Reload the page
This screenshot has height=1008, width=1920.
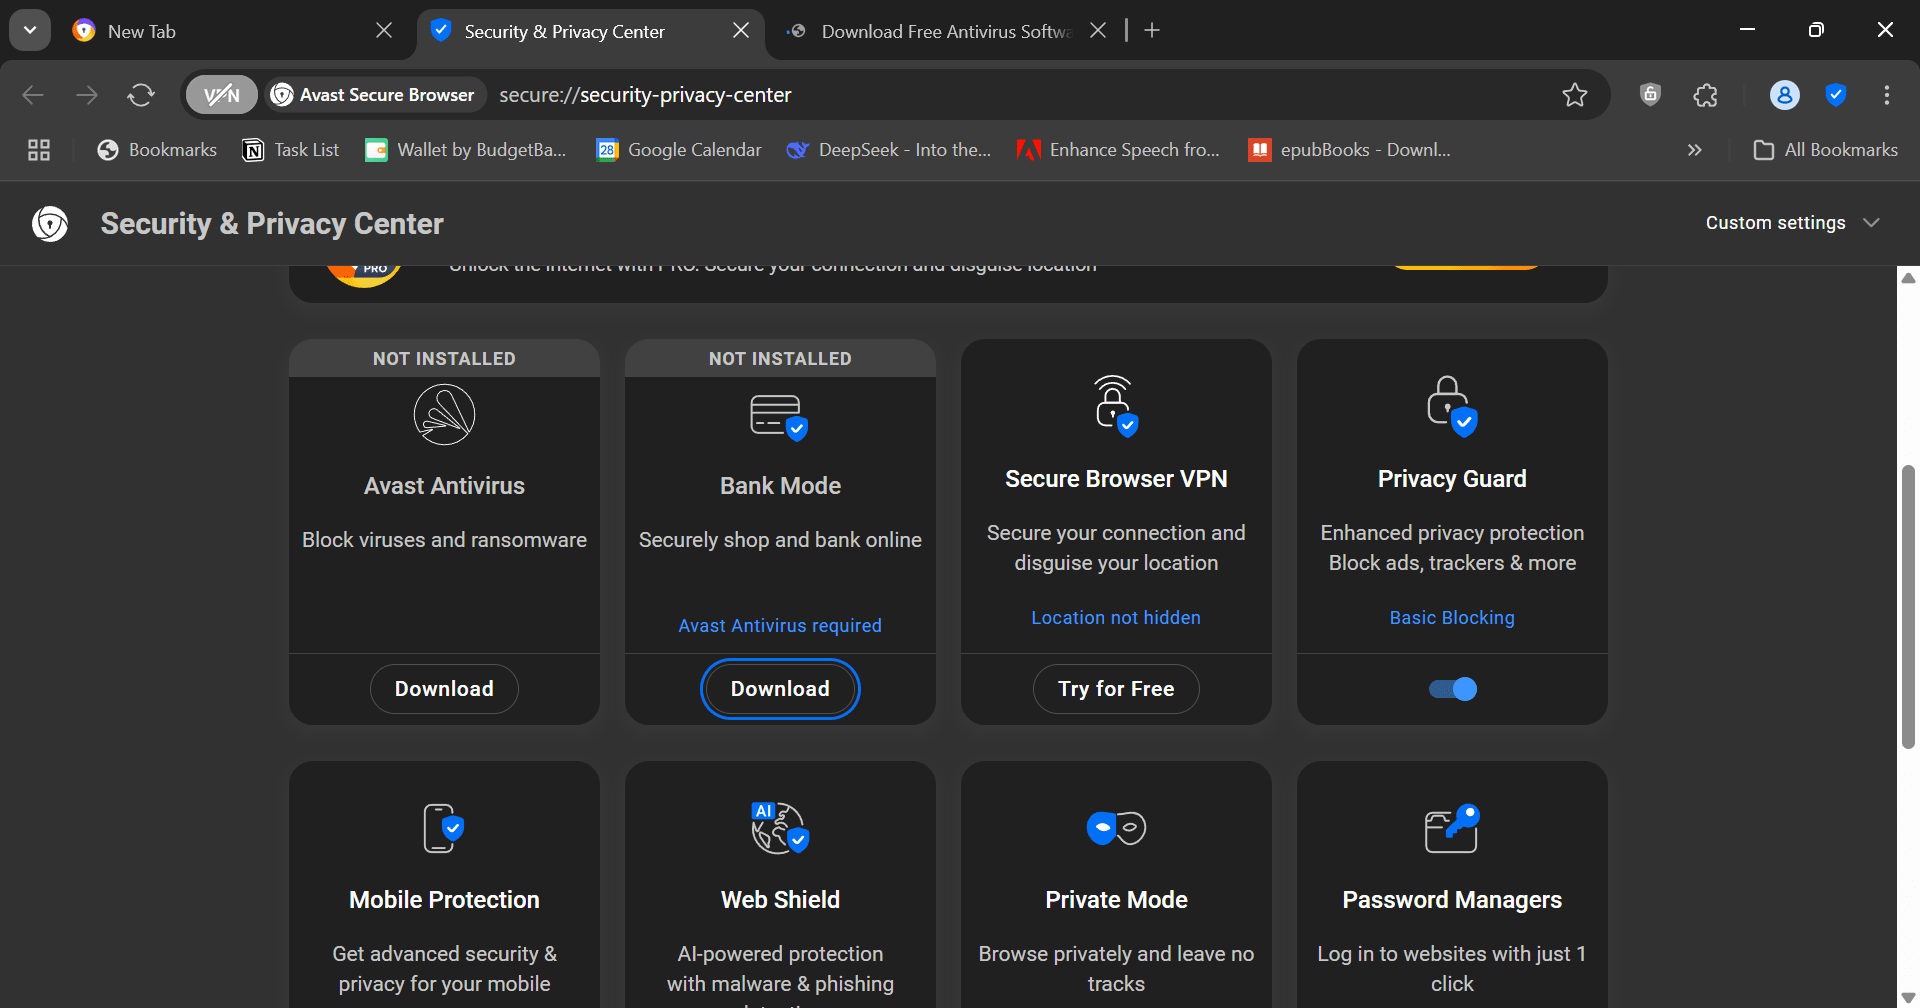pyautogui.click(x=141, y=95)
